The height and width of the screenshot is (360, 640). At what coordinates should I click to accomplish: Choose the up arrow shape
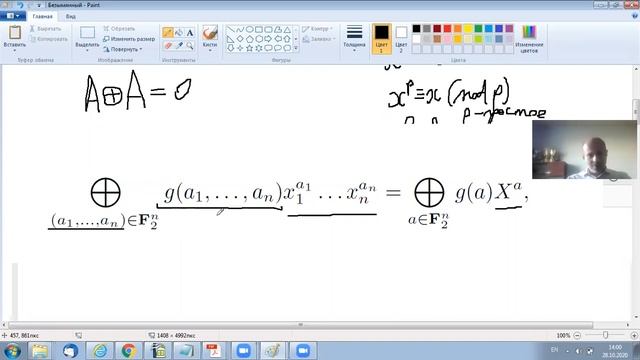287,39
